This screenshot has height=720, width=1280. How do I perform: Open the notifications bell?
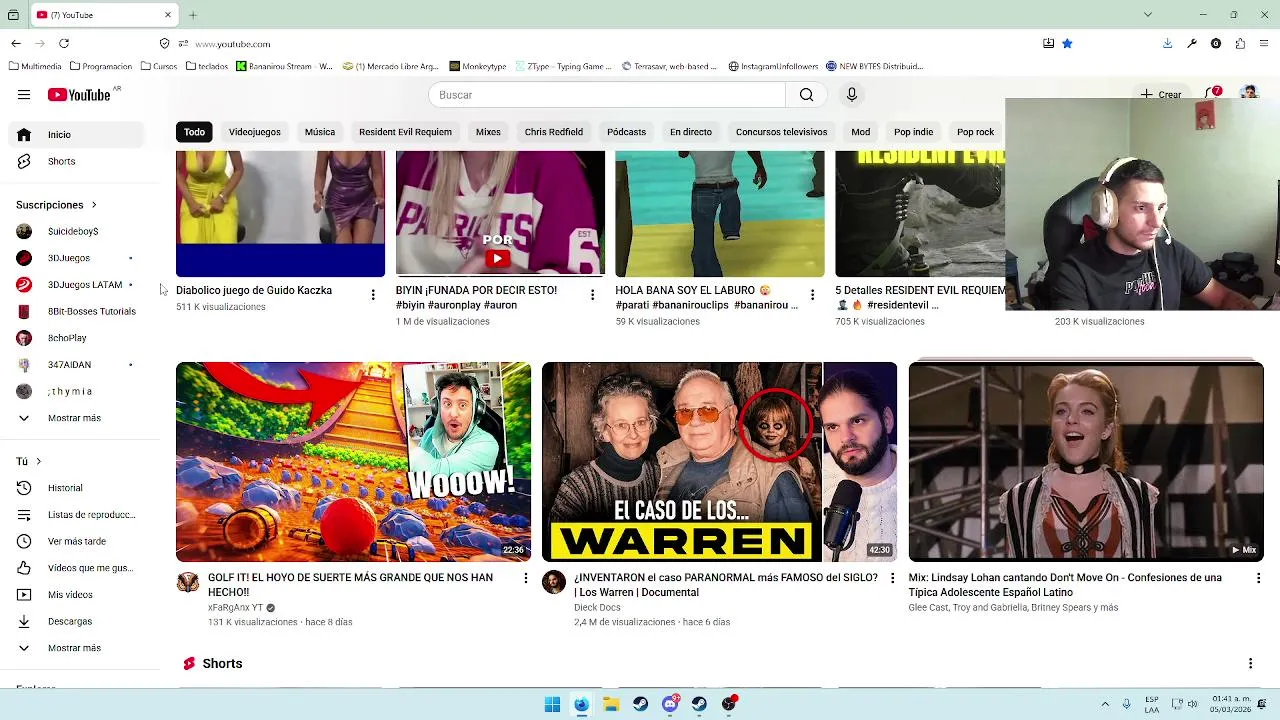1213,94
